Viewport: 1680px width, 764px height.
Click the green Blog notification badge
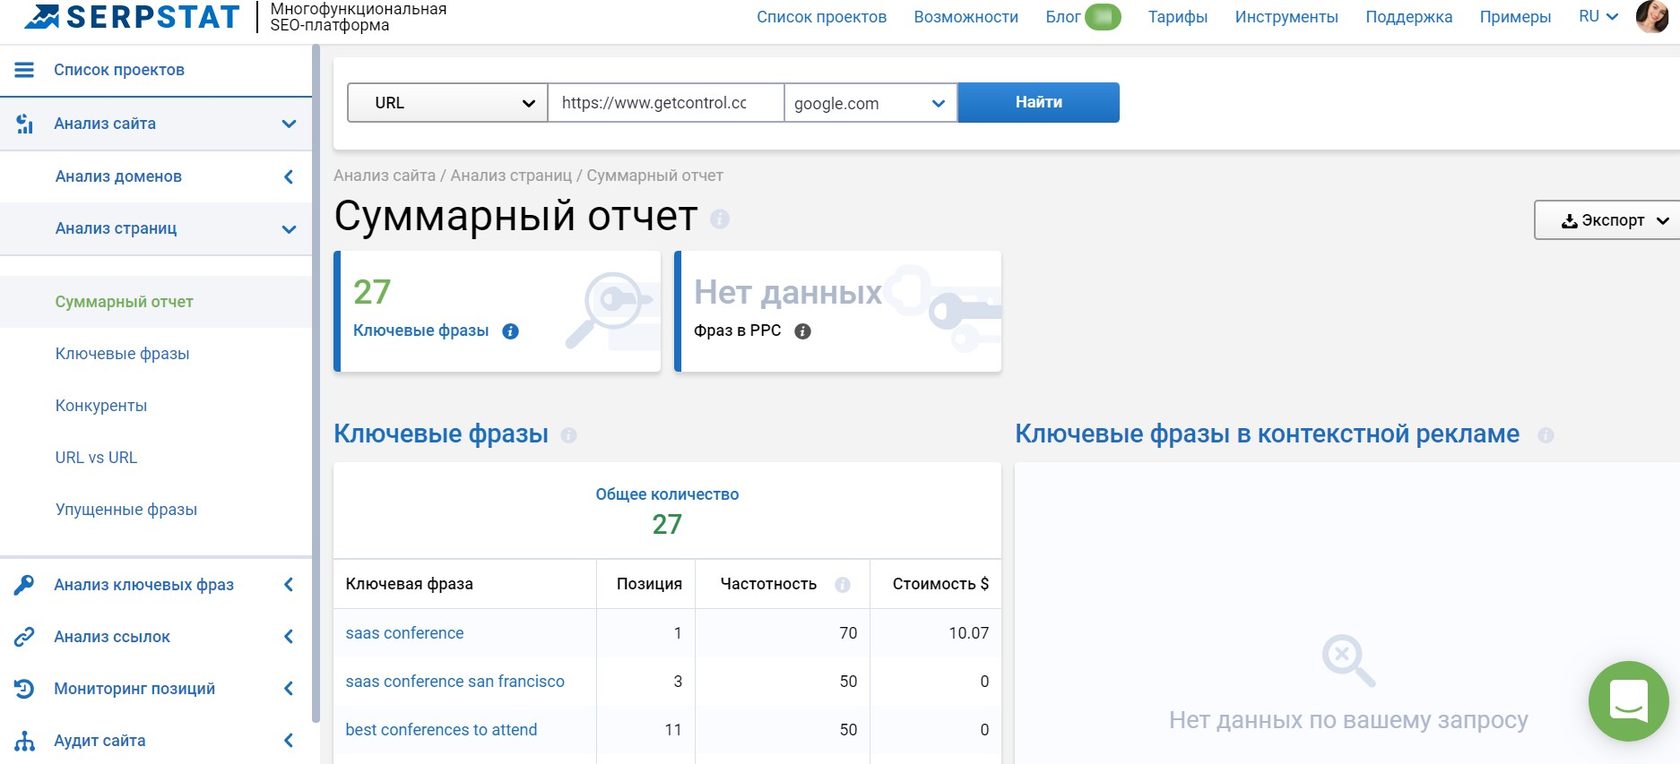pyautogui.click(x=1103, y=17)
